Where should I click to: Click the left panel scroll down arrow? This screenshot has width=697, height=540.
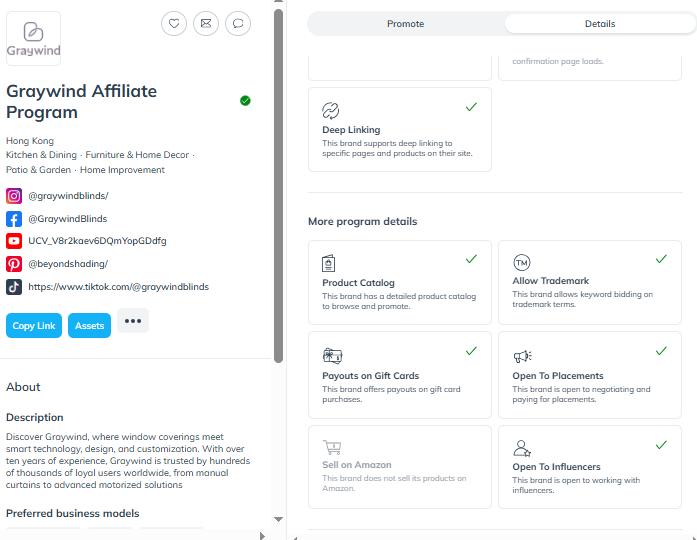click(x=279, y=519)
